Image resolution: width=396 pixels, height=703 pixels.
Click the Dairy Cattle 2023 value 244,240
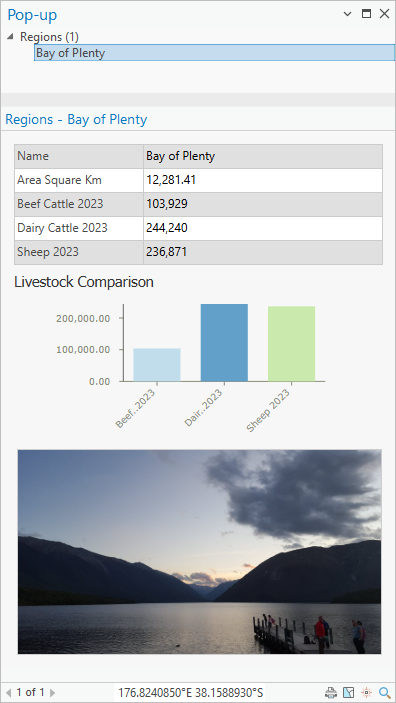[167, 228]
